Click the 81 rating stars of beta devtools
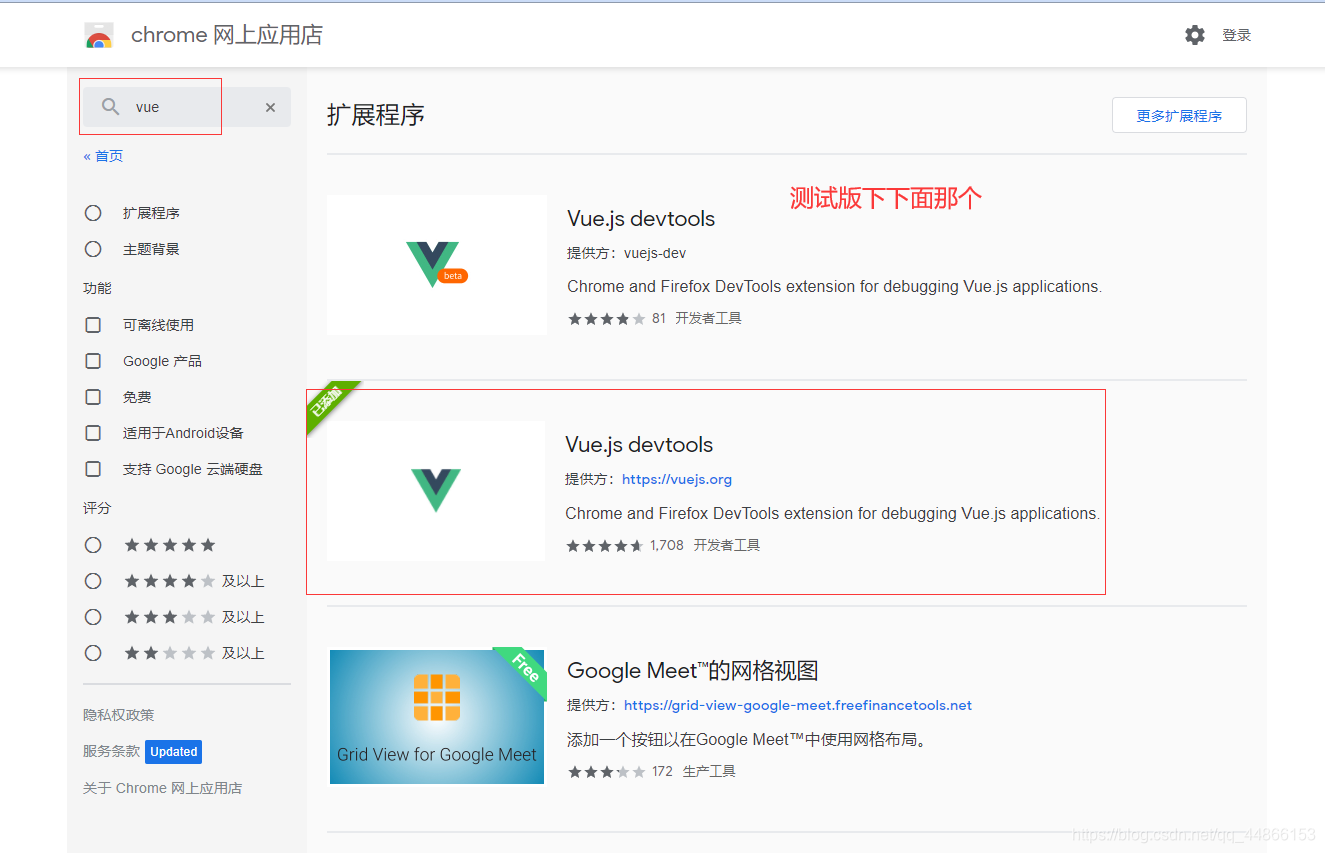 coord(607,319)
